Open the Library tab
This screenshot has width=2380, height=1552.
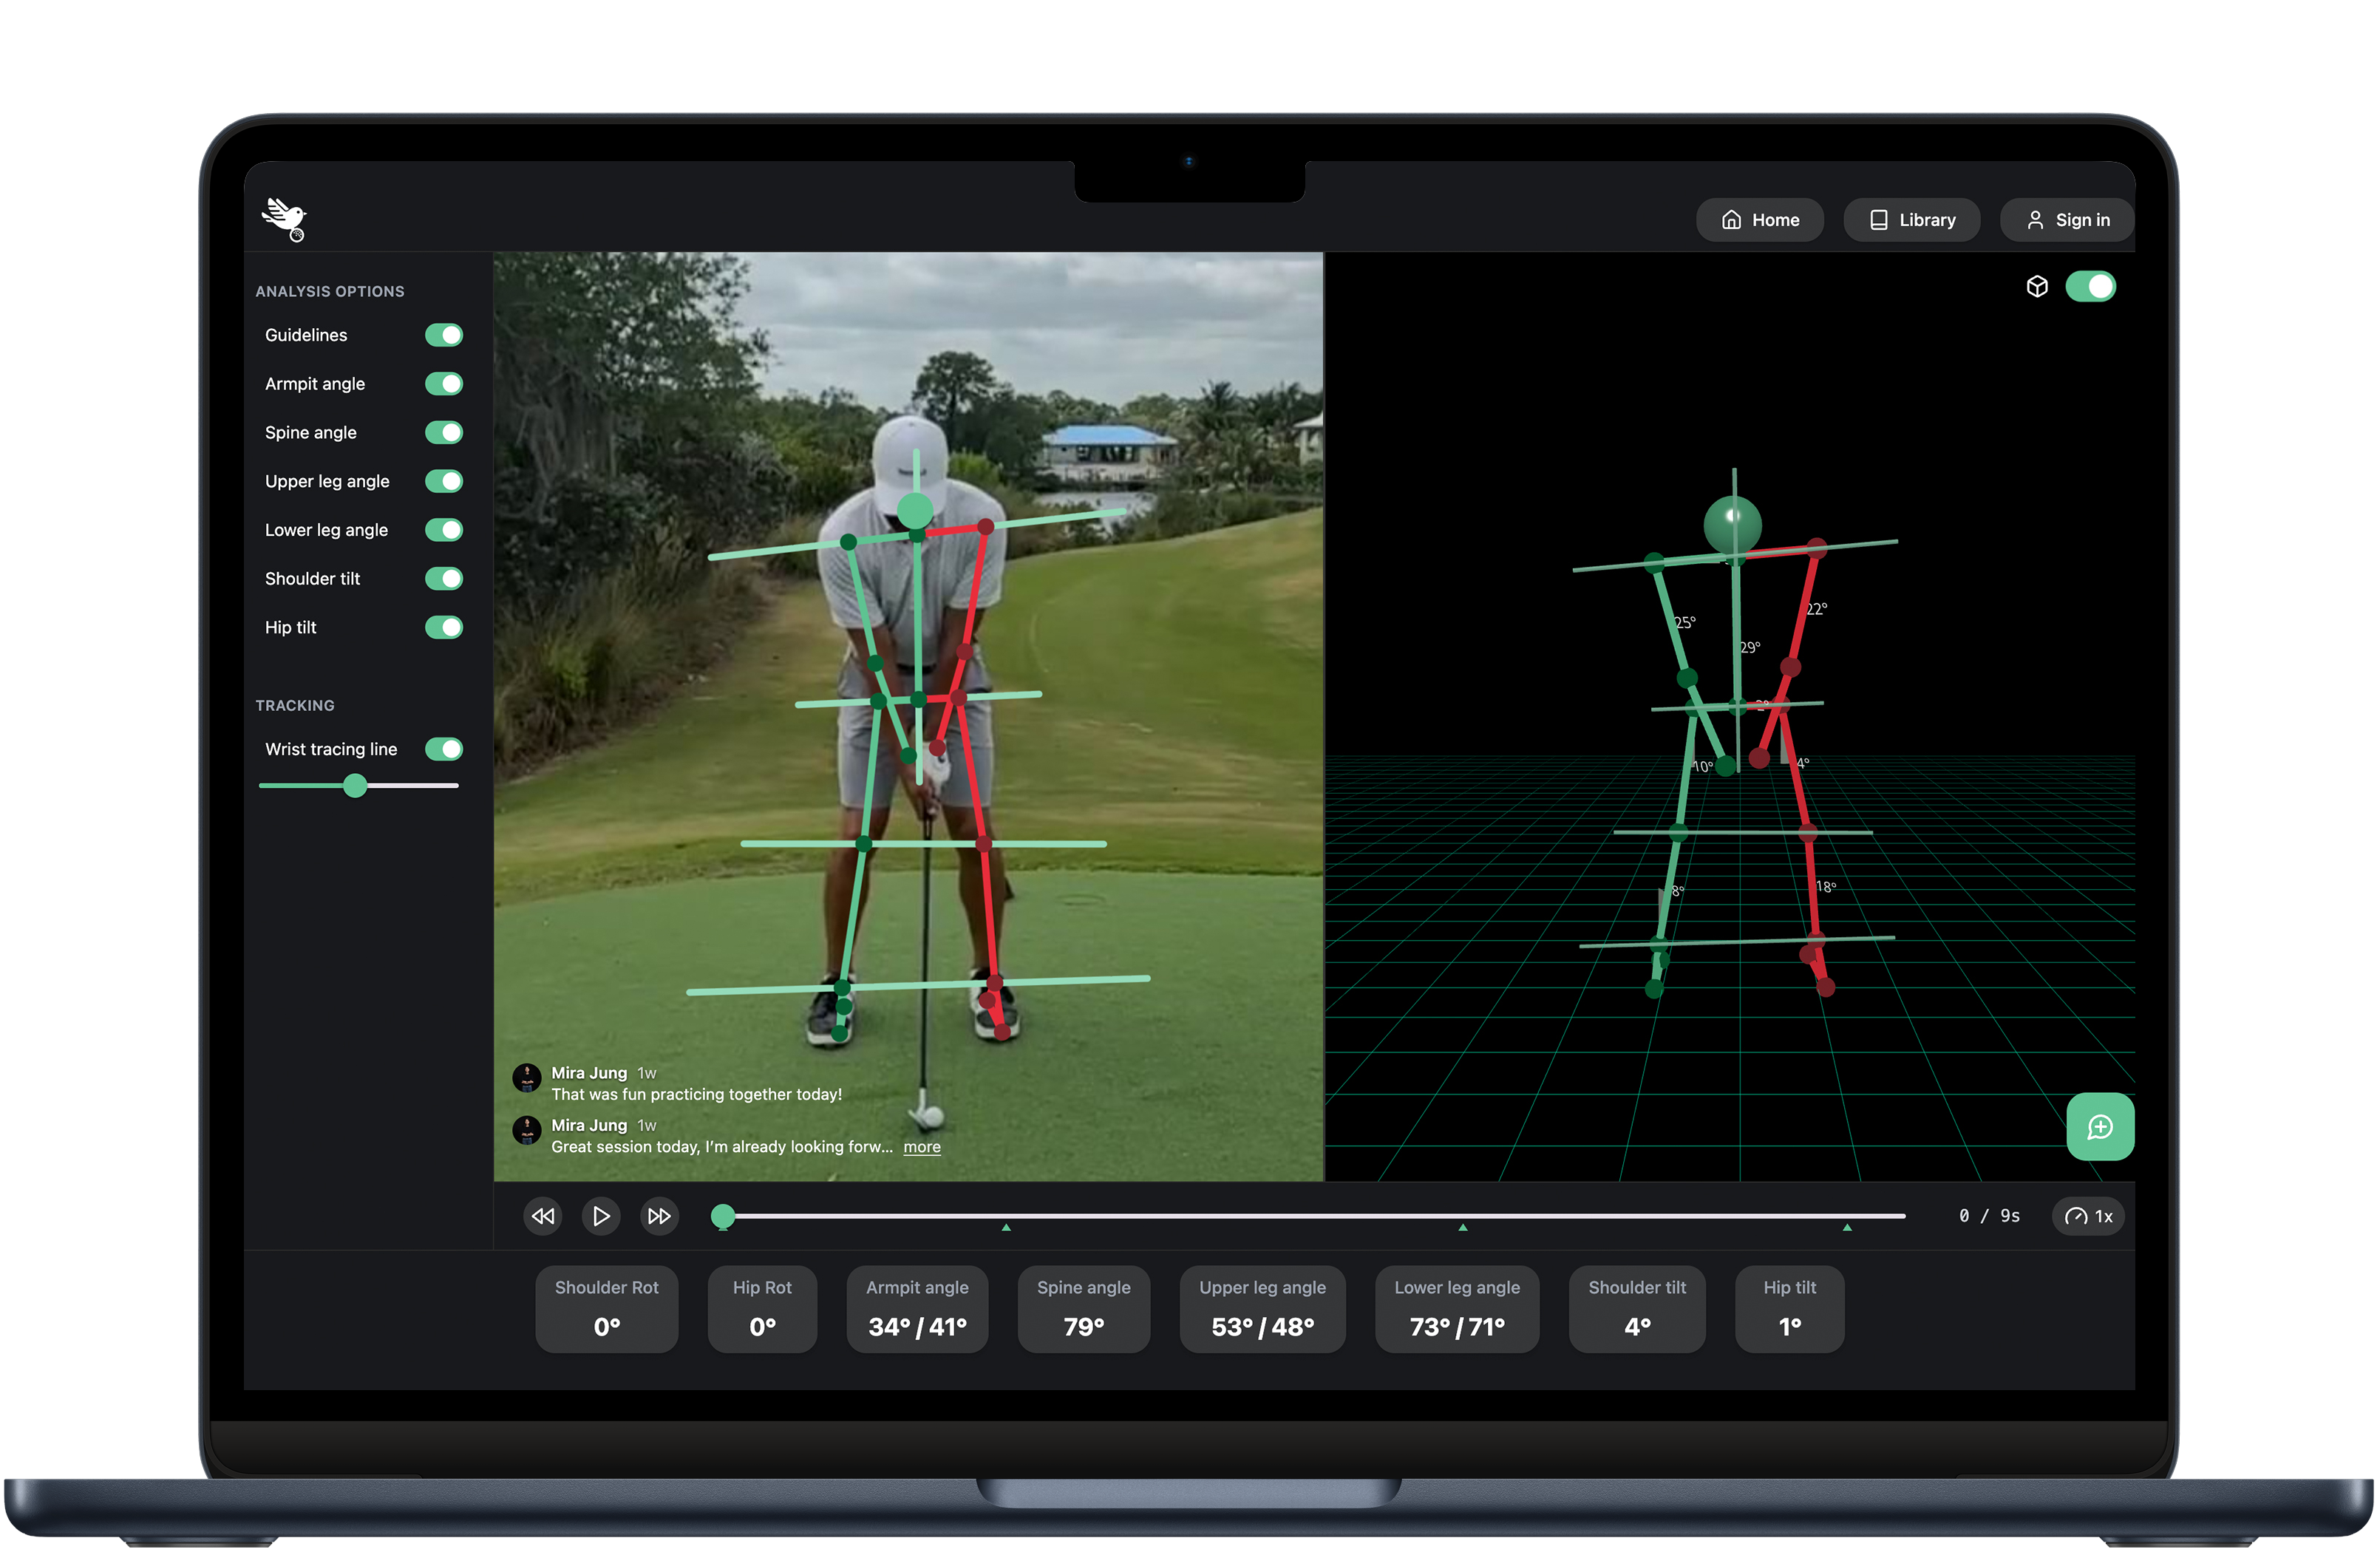click(1911, 220)
